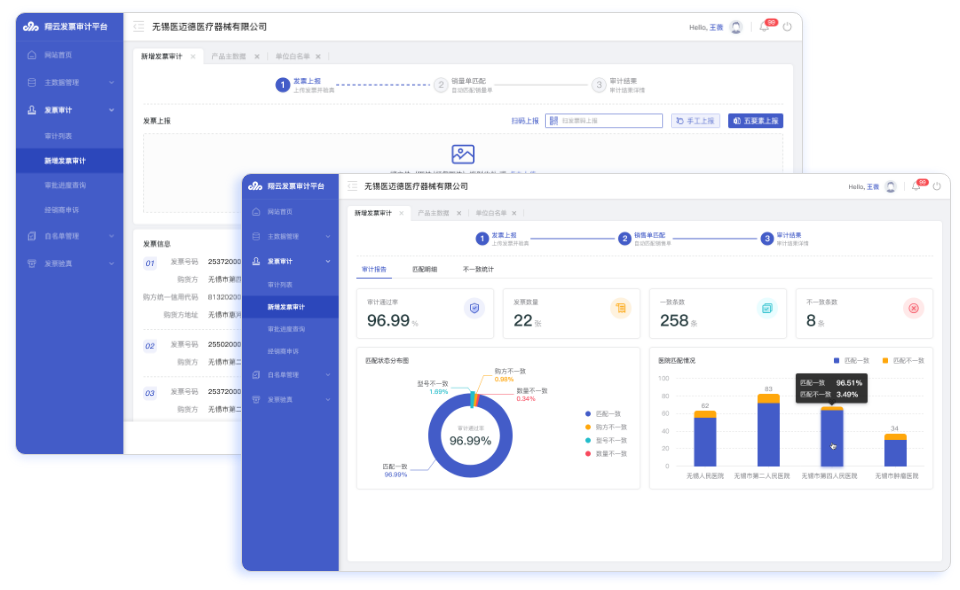Click the 发票验真 icon in back window sidebar

click(32, 264)
